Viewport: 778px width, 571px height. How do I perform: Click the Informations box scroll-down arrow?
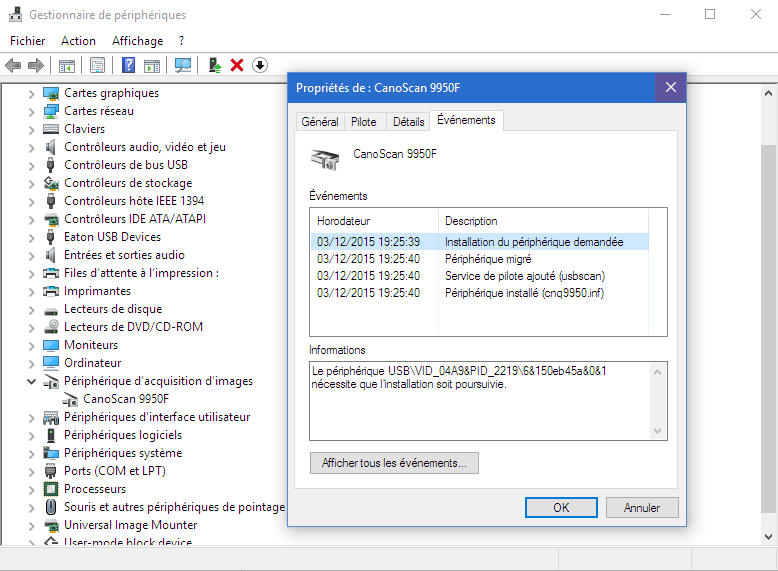(x=657, y=431)
